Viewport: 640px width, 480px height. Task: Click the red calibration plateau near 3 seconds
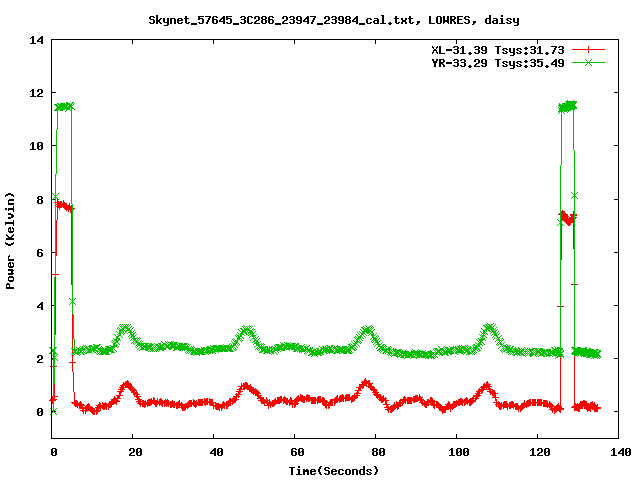(x=64, y=206)
